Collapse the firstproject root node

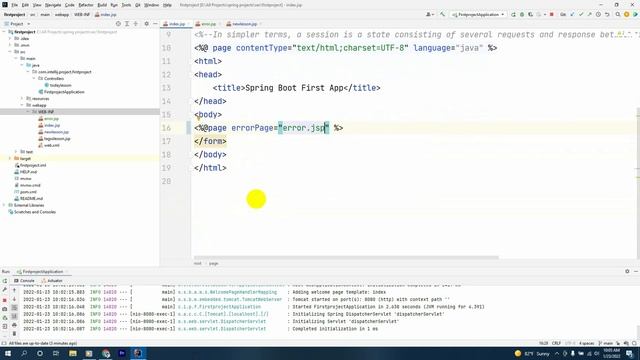[x=4, y=32]
